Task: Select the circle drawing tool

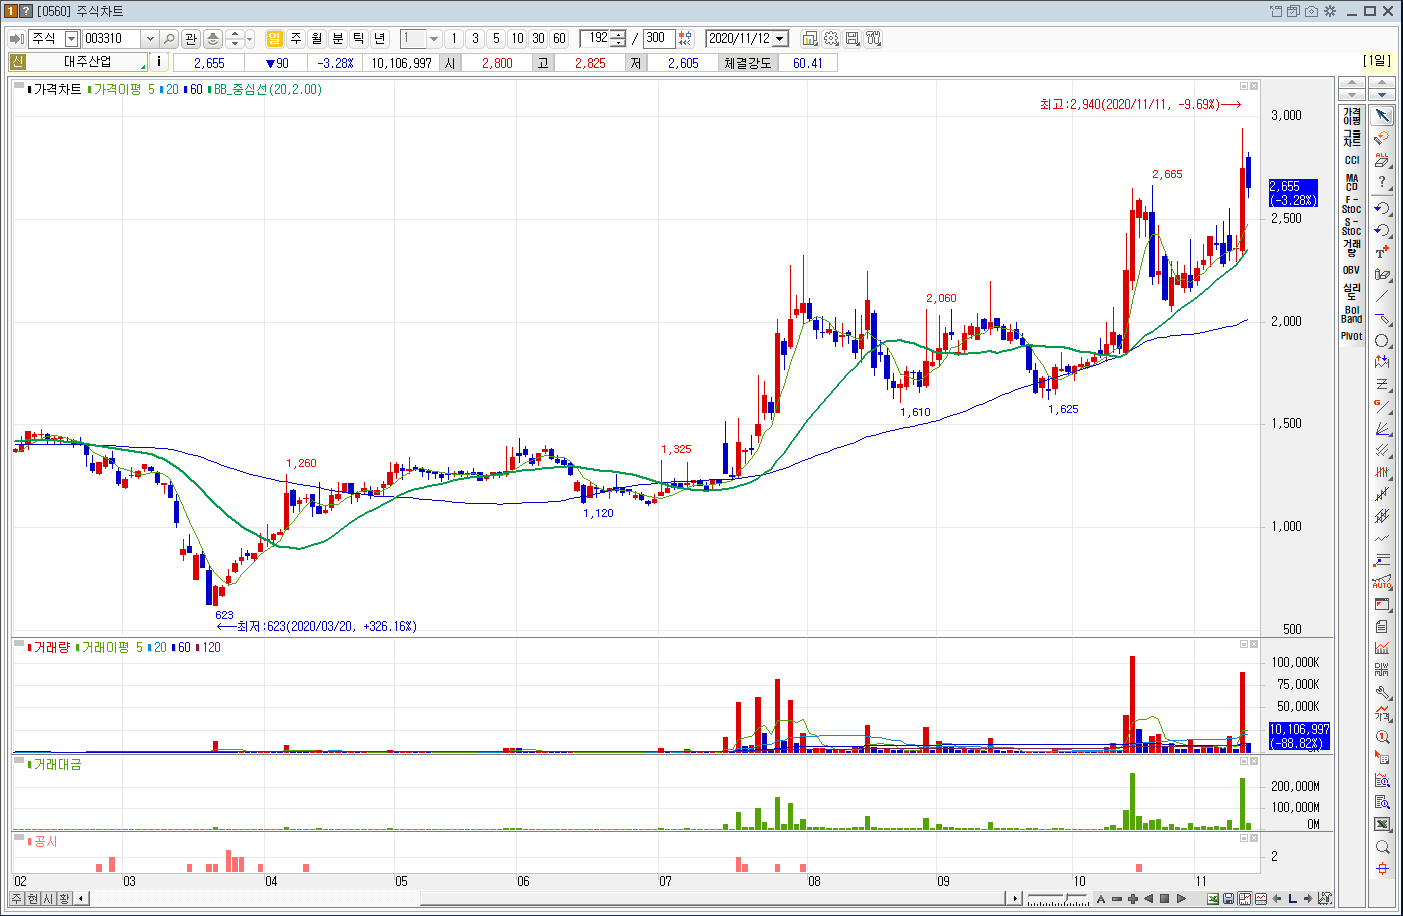Action: tap(1382, 340)
